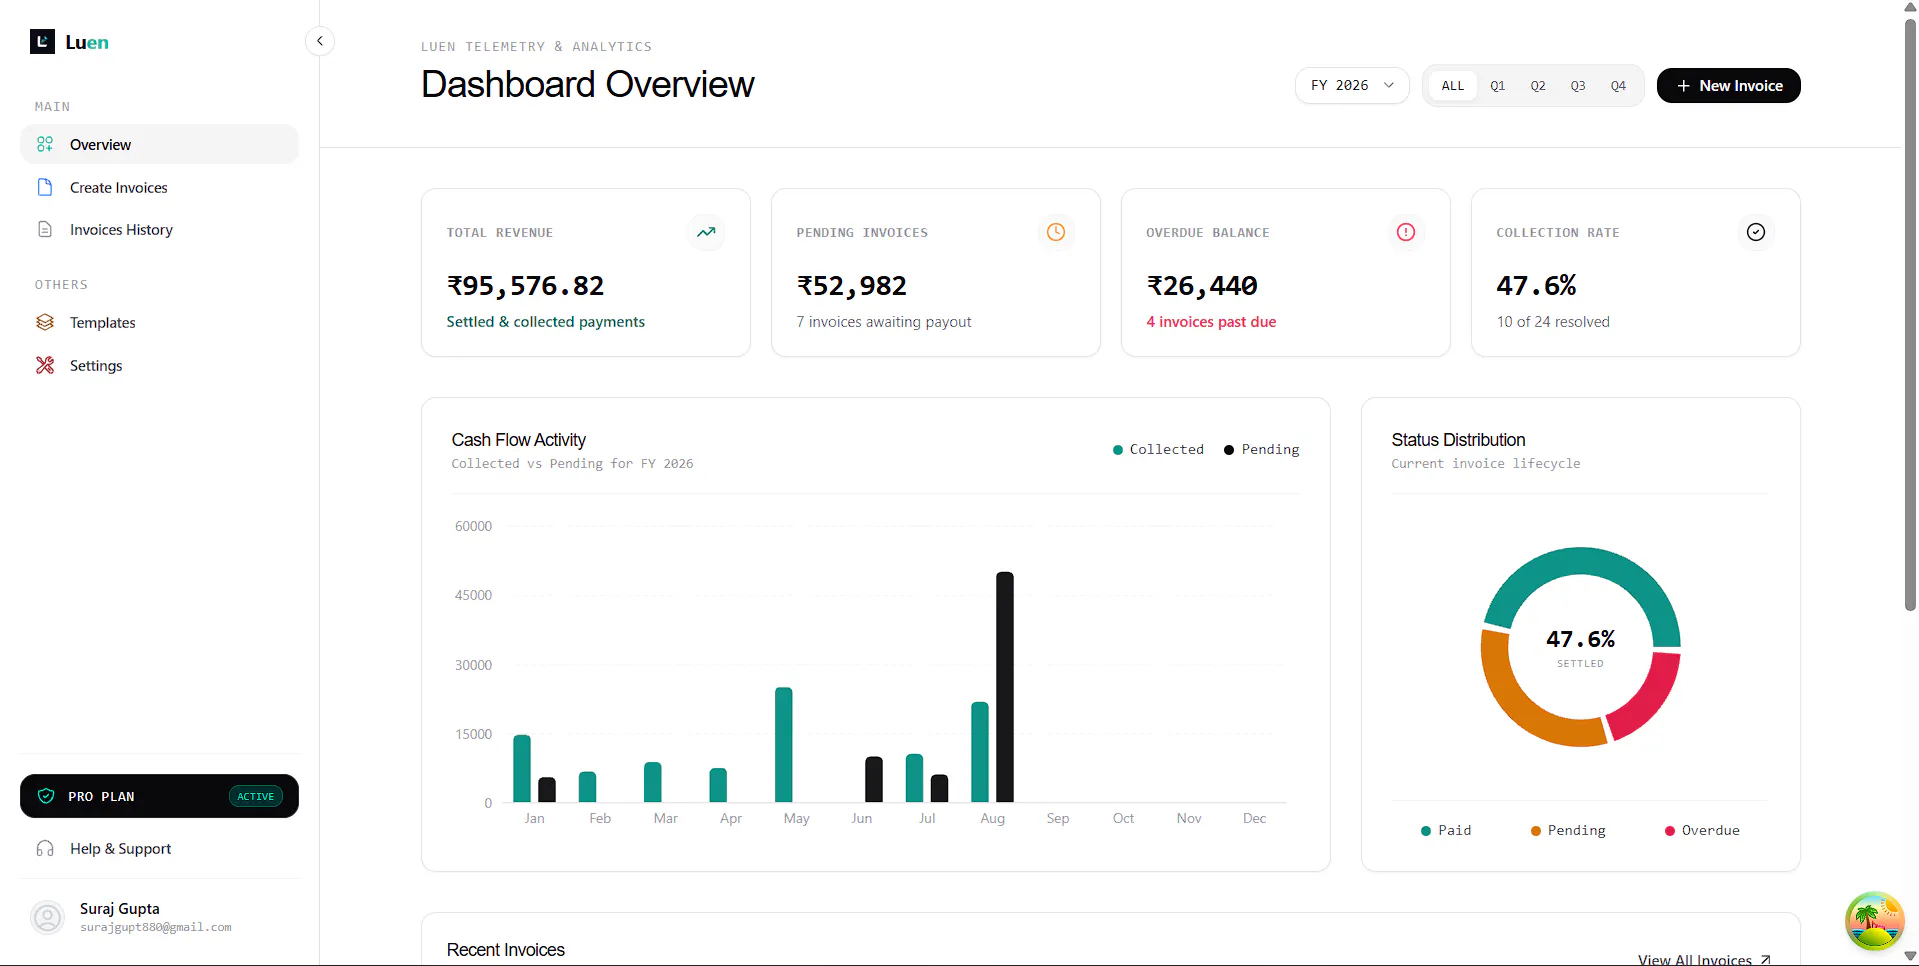The image size is (1919, 966).
Task: Filter the dashboard by Q1
Action: point(1498,86)
